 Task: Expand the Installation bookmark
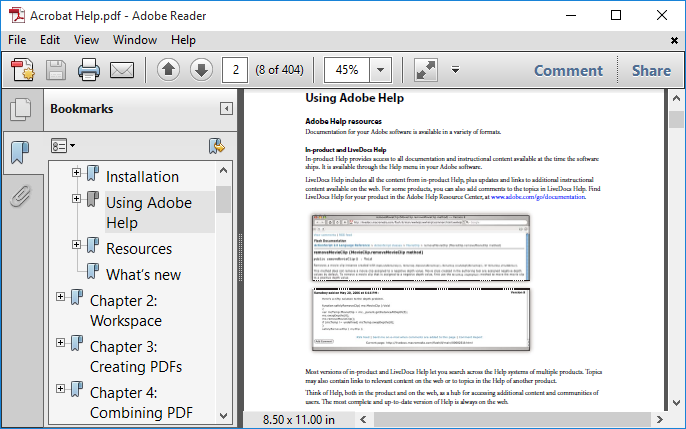point(76,172)
